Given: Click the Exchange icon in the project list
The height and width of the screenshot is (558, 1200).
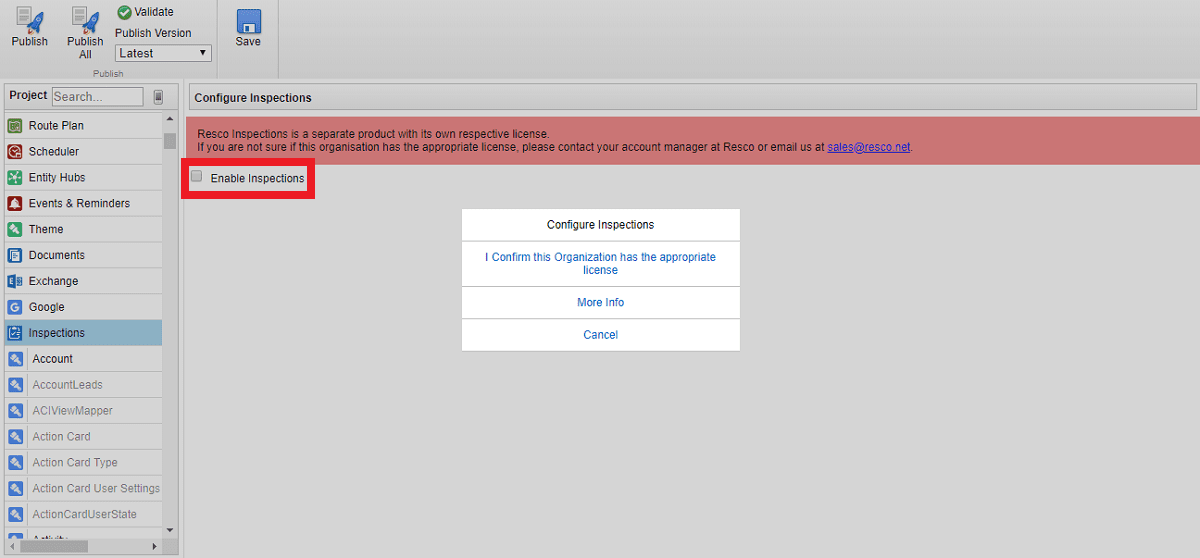Looking at the screenshot, I should coord(15,282).
